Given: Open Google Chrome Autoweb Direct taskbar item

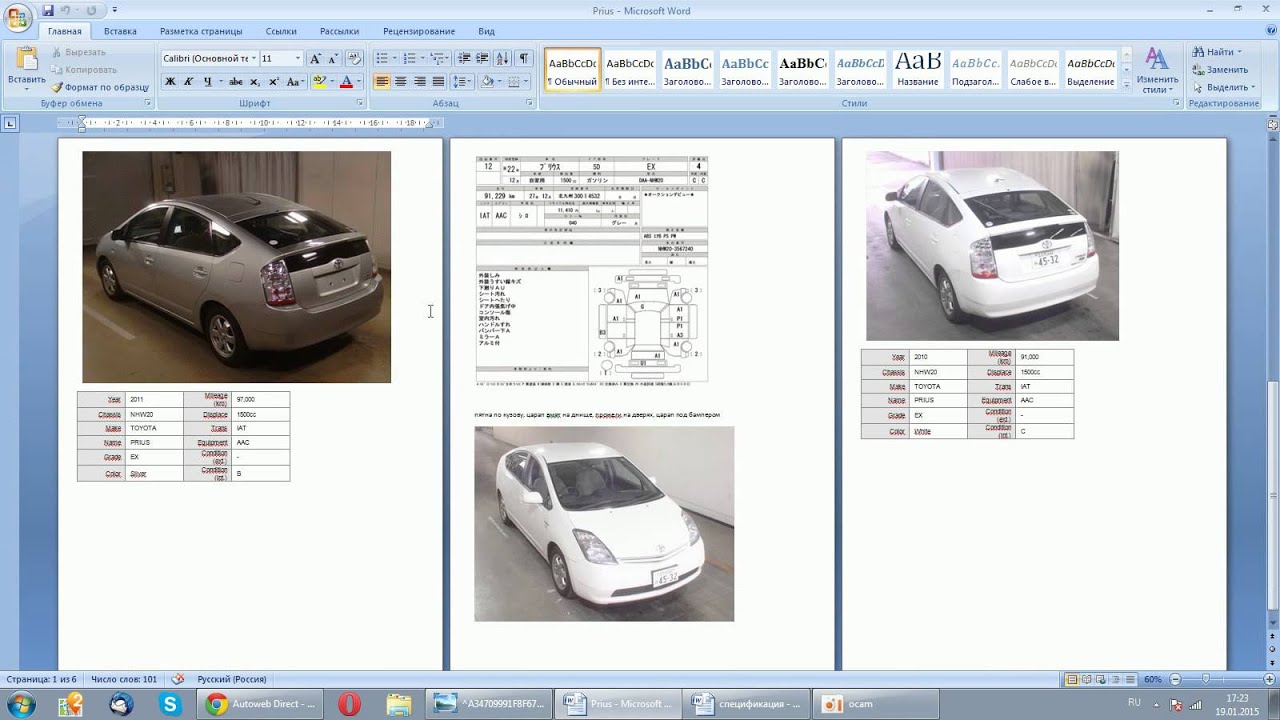Looking at the screenshot, I should [x=260, y=704].
